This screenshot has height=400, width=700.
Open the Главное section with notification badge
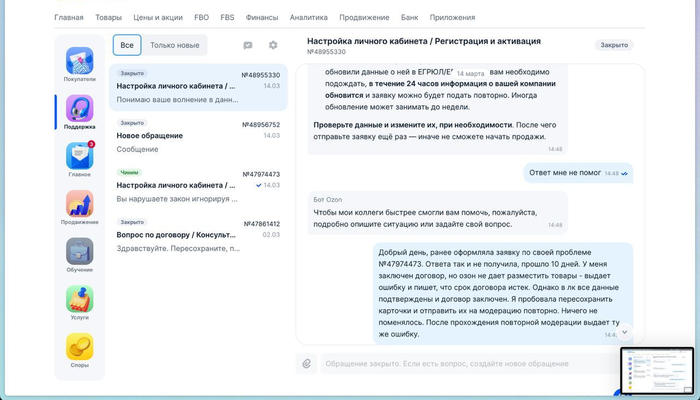(79, 158)
